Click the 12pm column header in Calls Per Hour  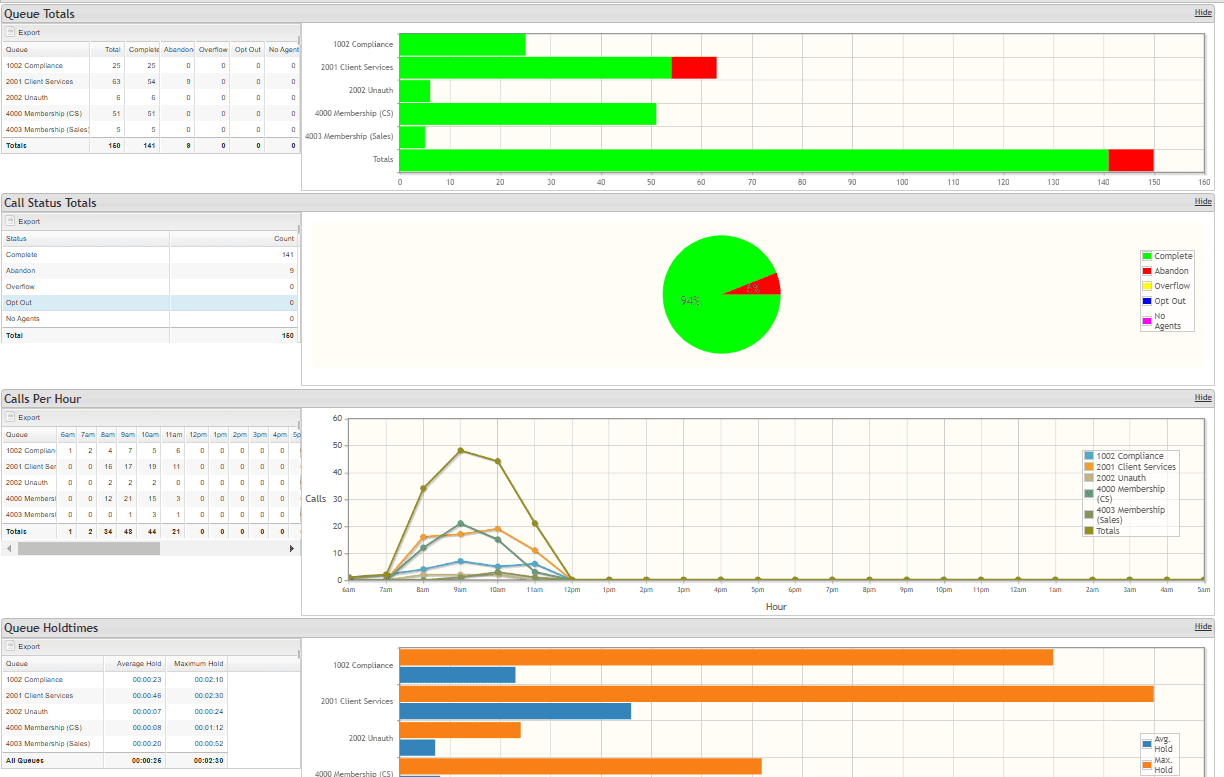click(198, 435)
